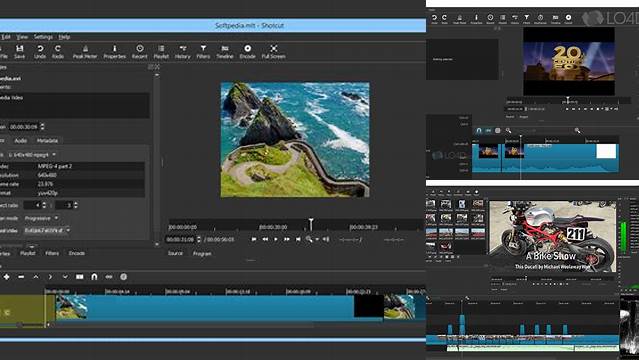
Task: Click the Overwrite down-chevron icon in timeline toolbar
Action: (x=65, y=277)
